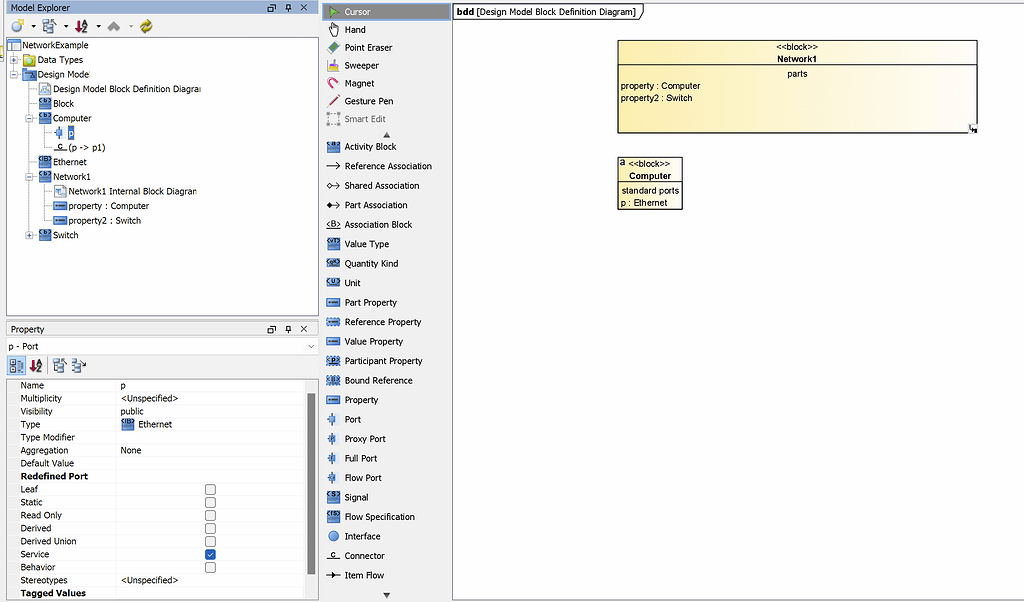
Task: Select the Port creation tool
Action: pos(355,419)
